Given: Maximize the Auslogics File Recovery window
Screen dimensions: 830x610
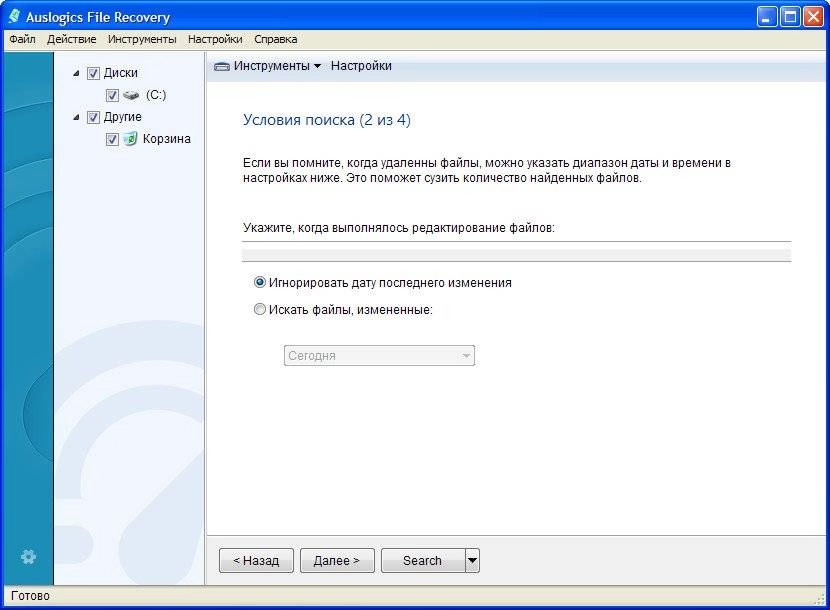Looking at the screenshot, I should coord(790,17).
